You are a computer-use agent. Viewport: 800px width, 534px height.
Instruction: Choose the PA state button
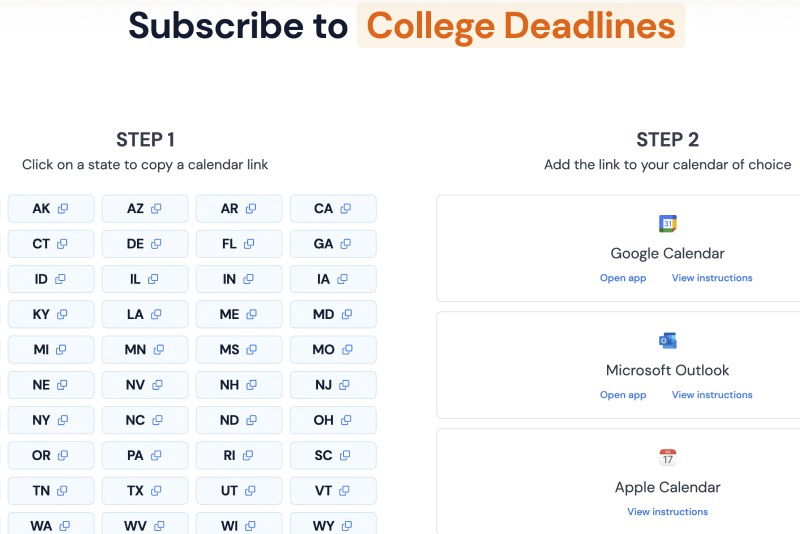pyautogui.click(x=145, y=455)
